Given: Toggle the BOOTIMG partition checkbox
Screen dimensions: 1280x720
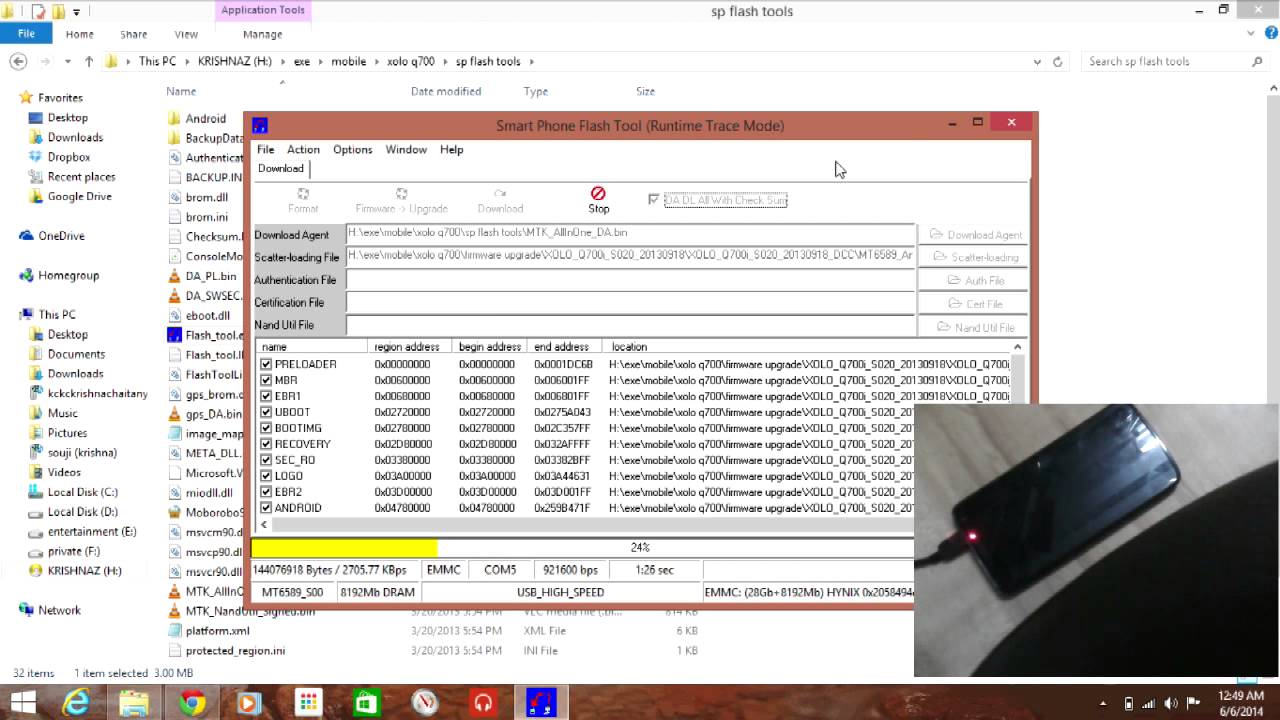Looking at the screenshot, I should [266, 428].
